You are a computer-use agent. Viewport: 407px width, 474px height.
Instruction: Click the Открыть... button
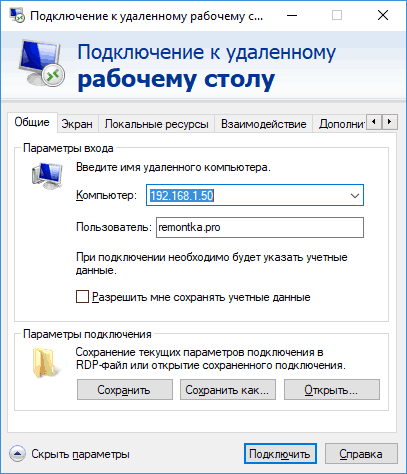pos(332,389)
